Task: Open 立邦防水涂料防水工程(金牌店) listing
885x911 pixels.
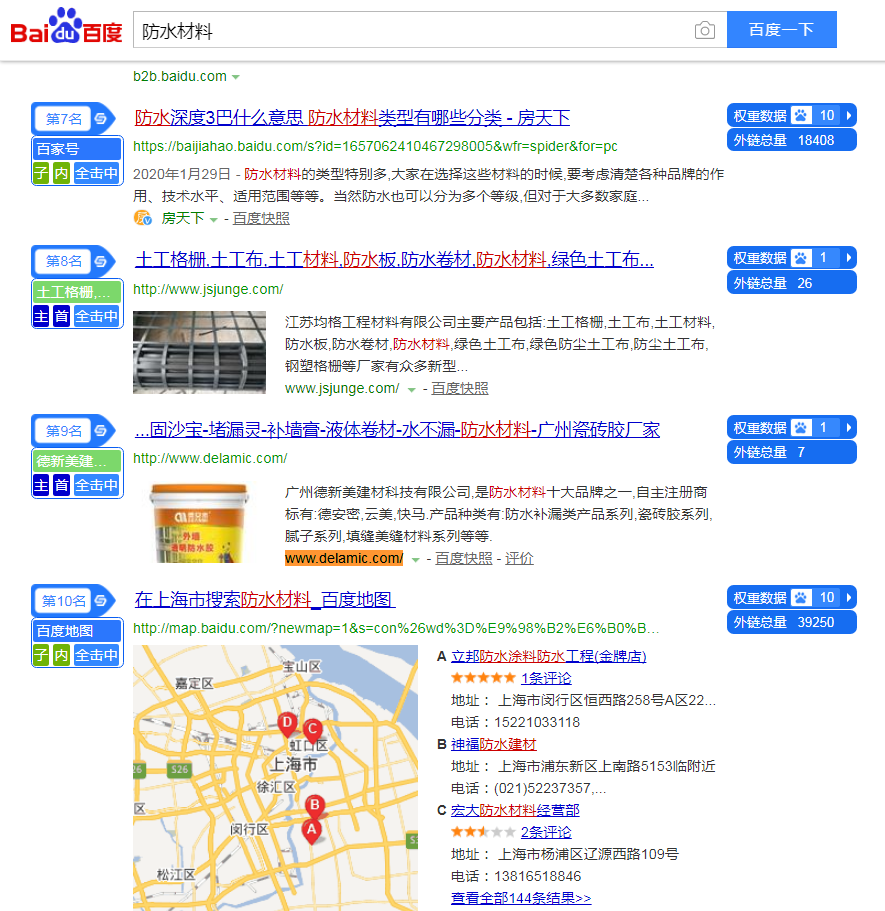Action: coord(549,656)
